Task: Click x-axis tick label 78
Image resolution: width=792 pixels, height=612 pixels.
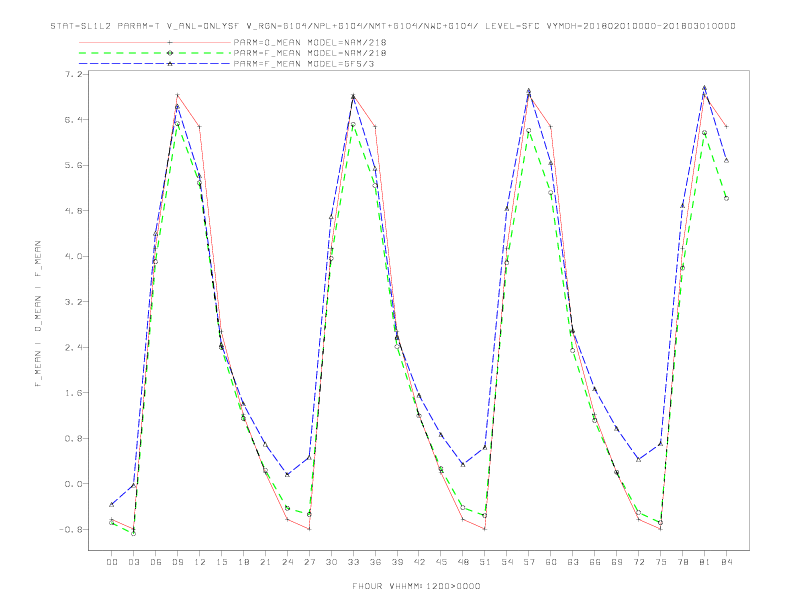Action: (682, 562)
